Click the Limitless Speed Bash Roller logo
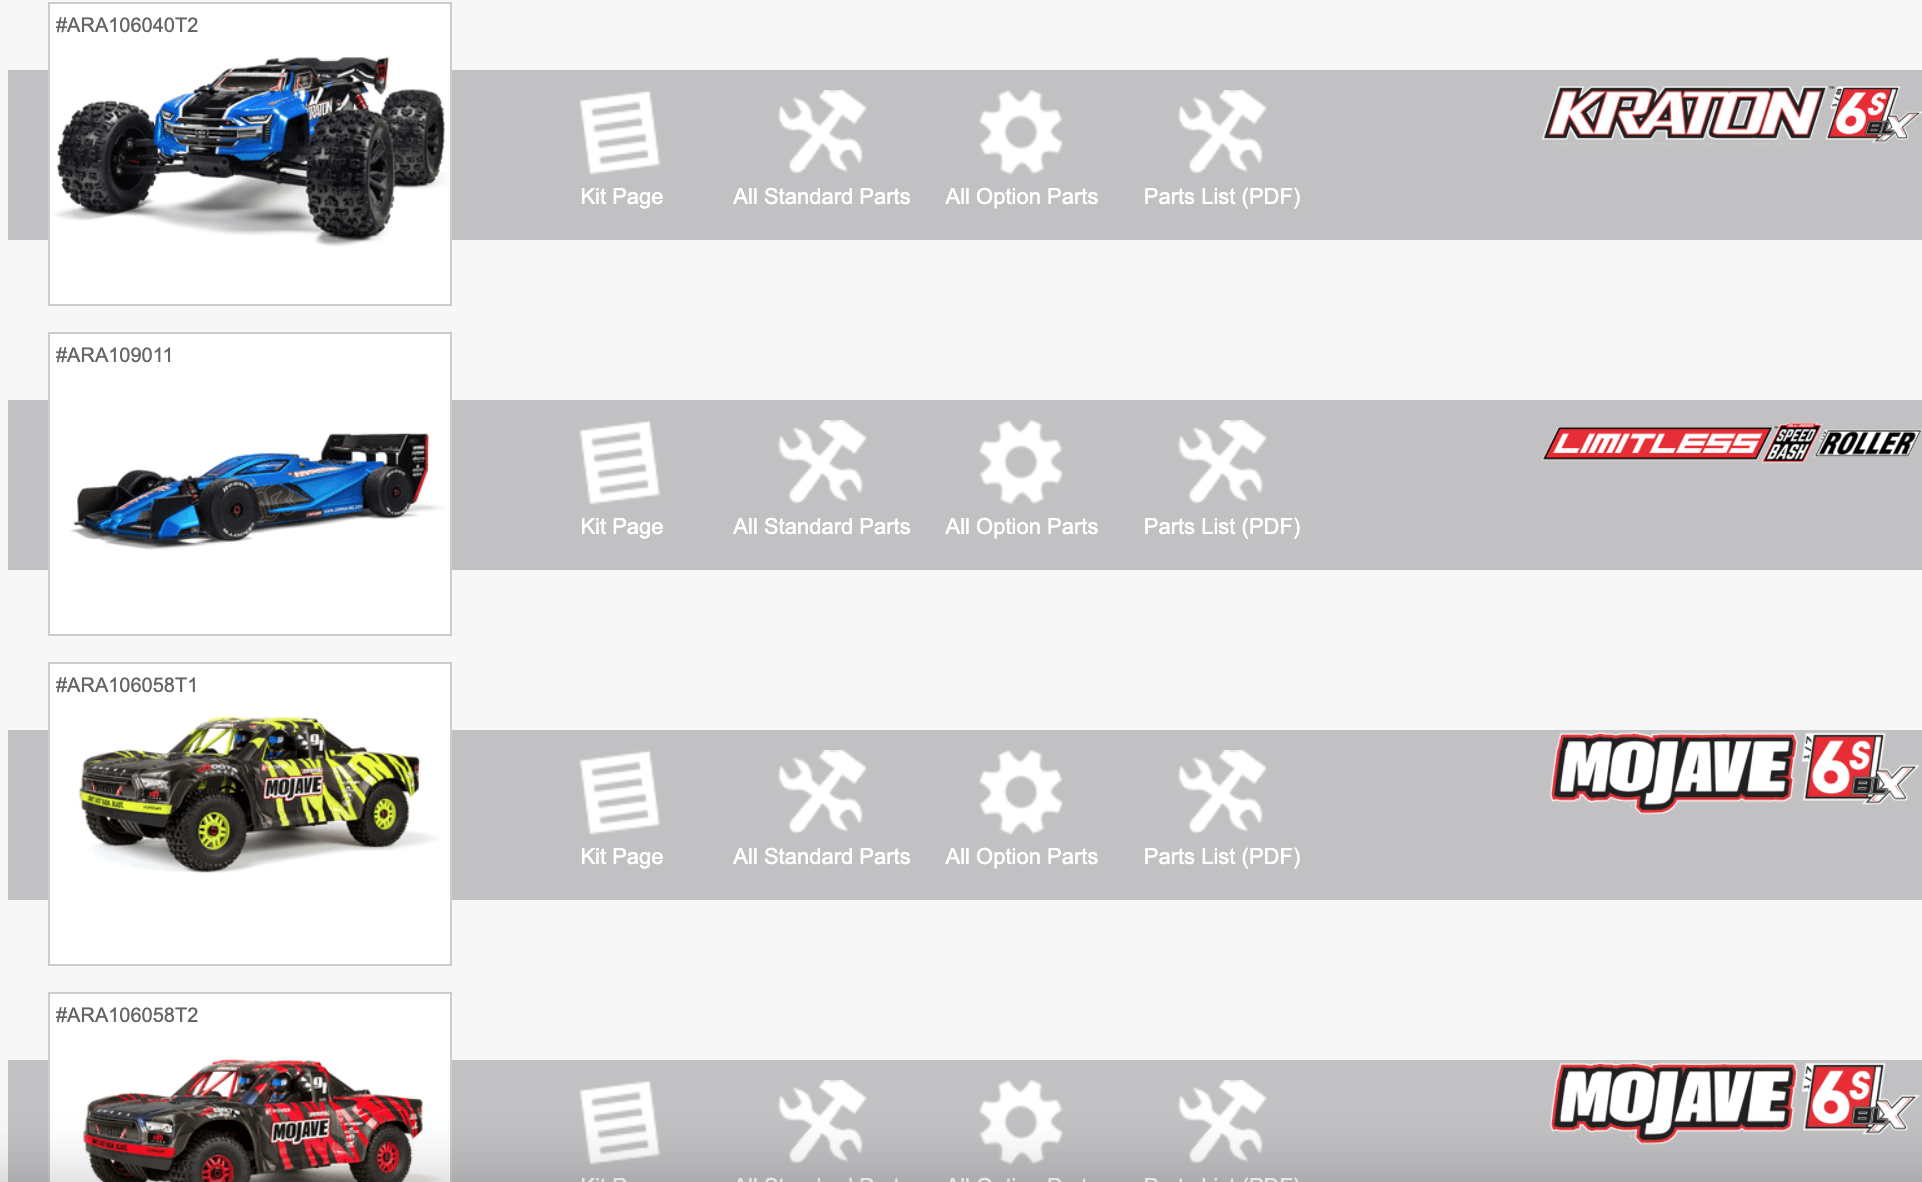Viewport: 1922px width, 1182px height. tap(1730, 442)
